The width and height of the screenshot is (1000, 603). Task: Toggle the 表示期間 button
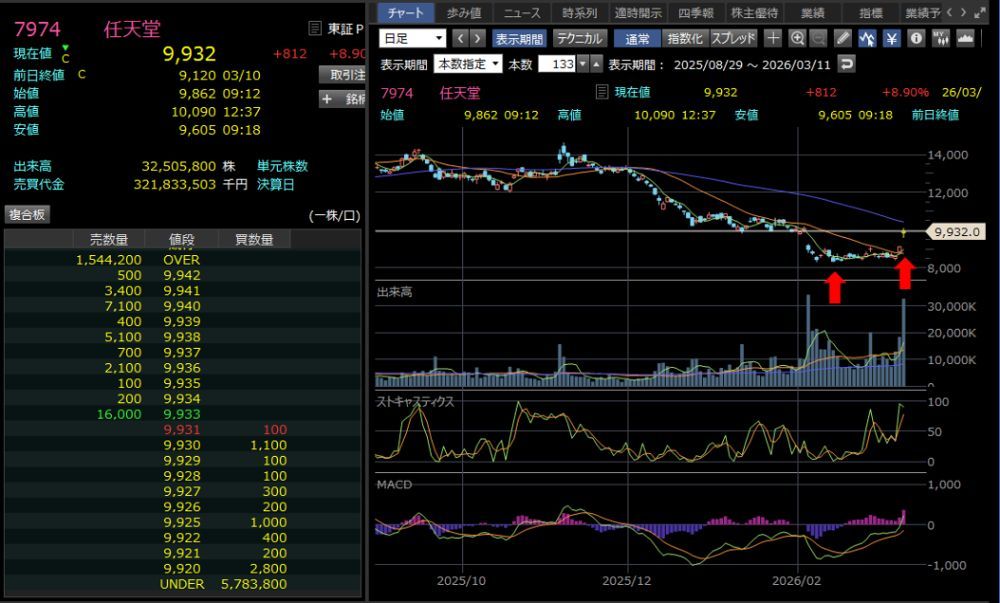tap(519, 38)
